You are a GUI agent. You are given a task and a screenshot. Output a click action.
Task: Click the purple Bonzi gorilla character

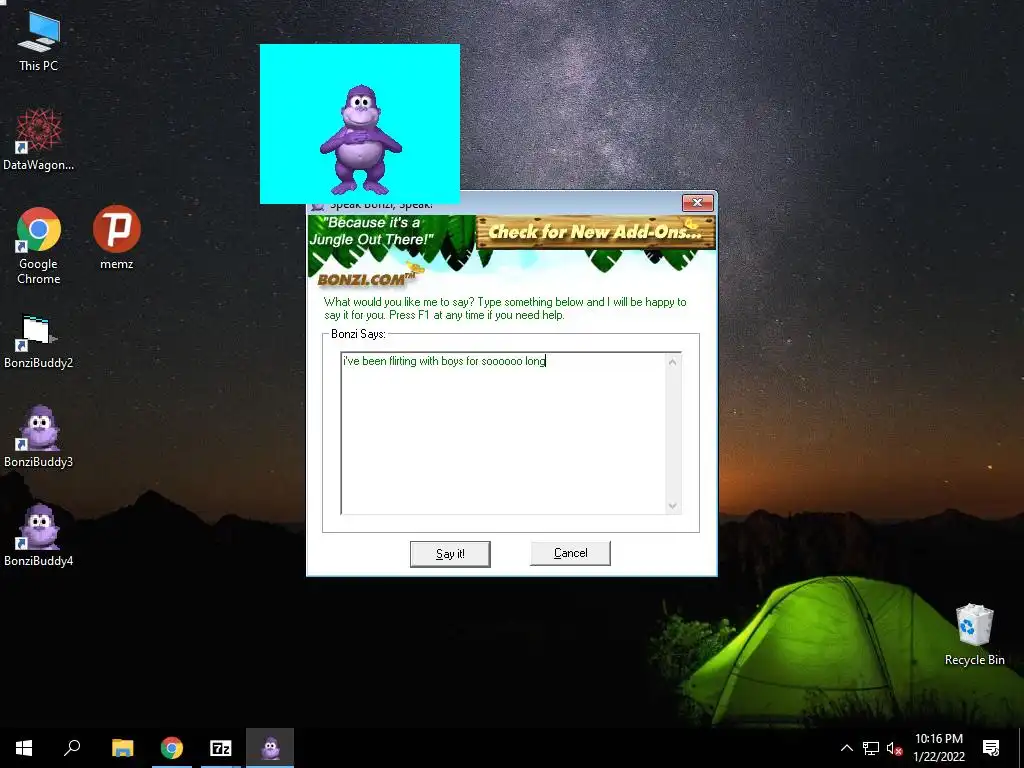(360, 140)
